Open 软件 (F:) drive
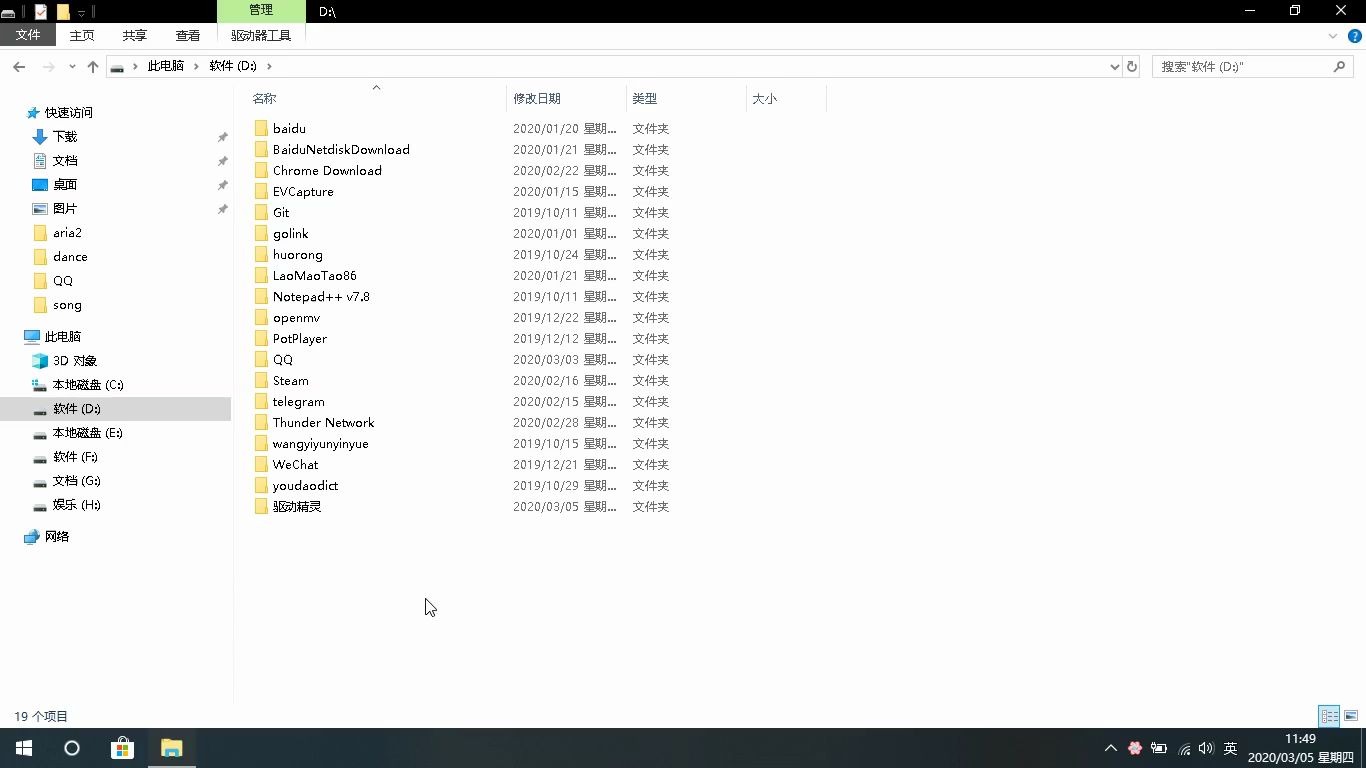This screenshot has height=768, width=1366. pyautogui.click(x=75, y=457)
